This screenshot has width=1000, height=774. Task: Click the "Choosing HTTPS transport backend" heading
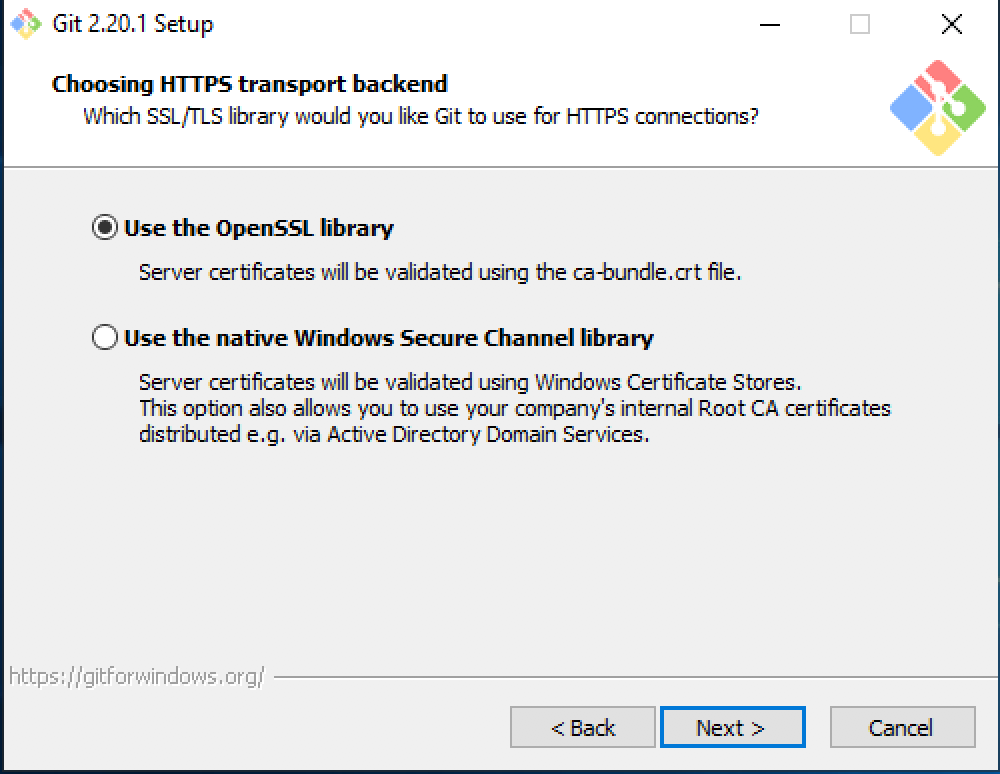pyautogui.click(x=250, y=84)
